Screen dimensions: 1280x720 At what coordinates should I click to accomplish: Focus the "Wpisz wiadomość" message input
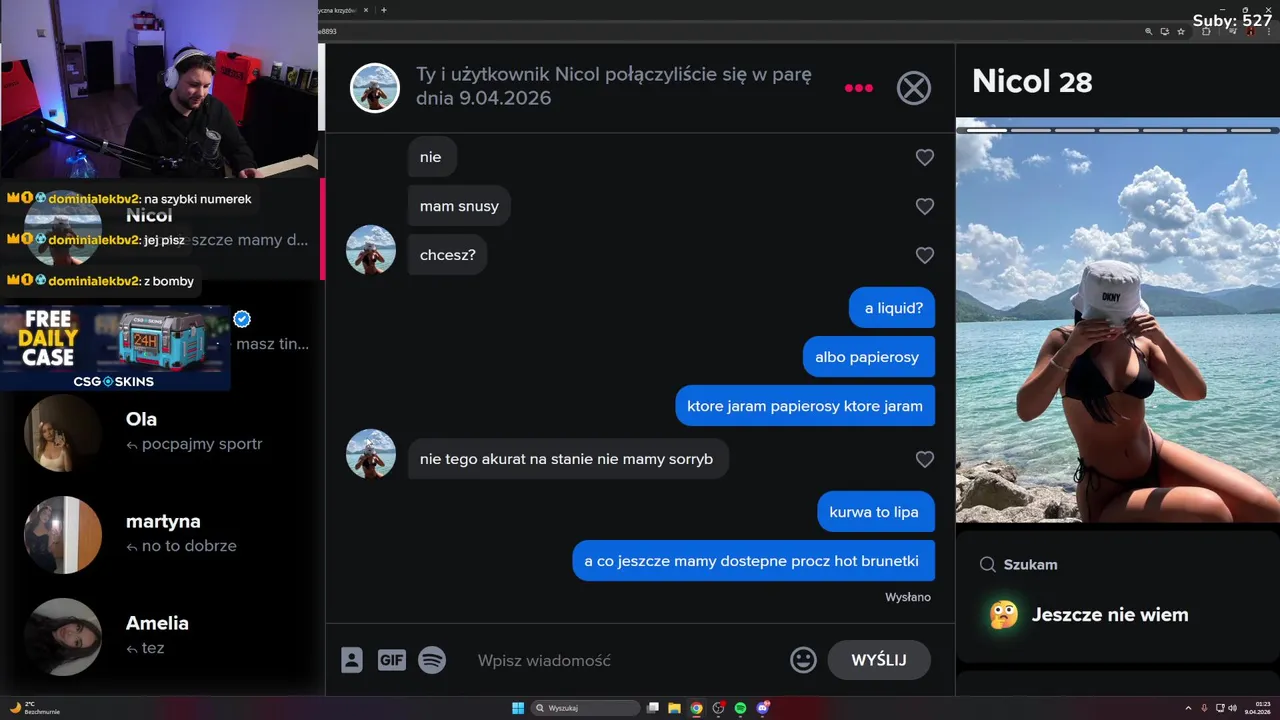(625, 660)
